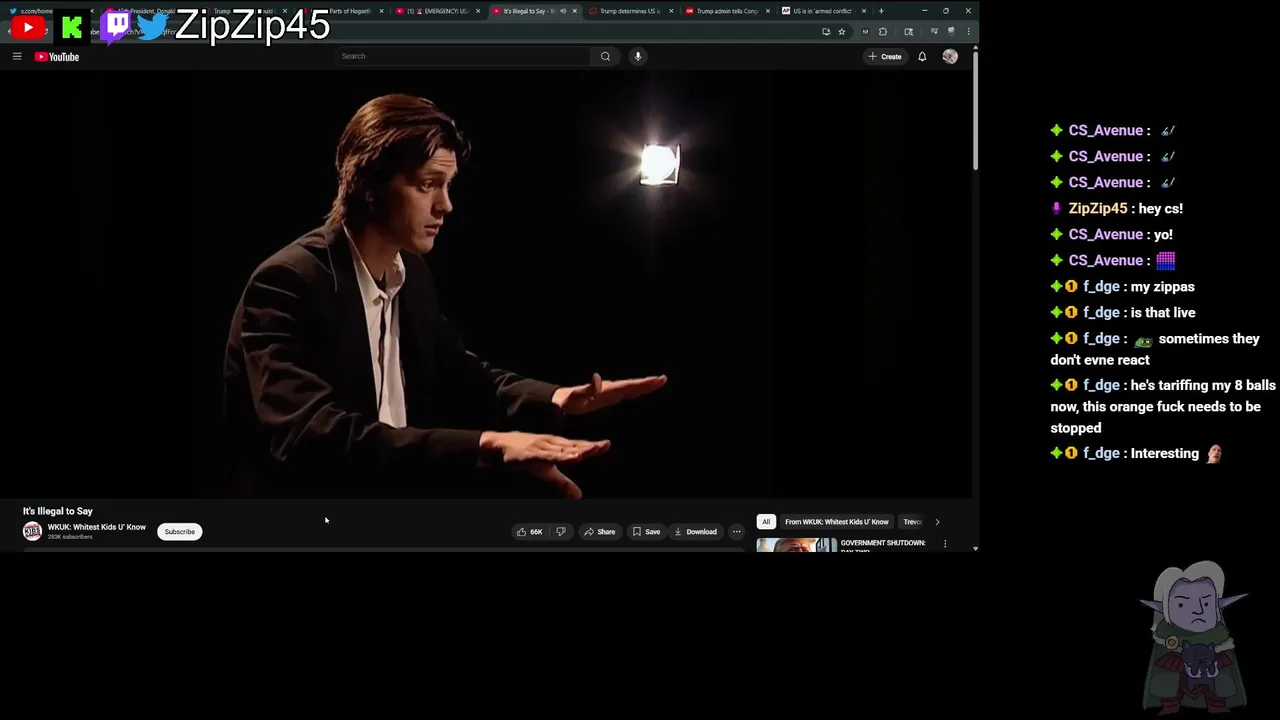Screen dimensions: 1280x720
Task: Click the Create button
Action: pyautogui.click(x=885, y=57)
